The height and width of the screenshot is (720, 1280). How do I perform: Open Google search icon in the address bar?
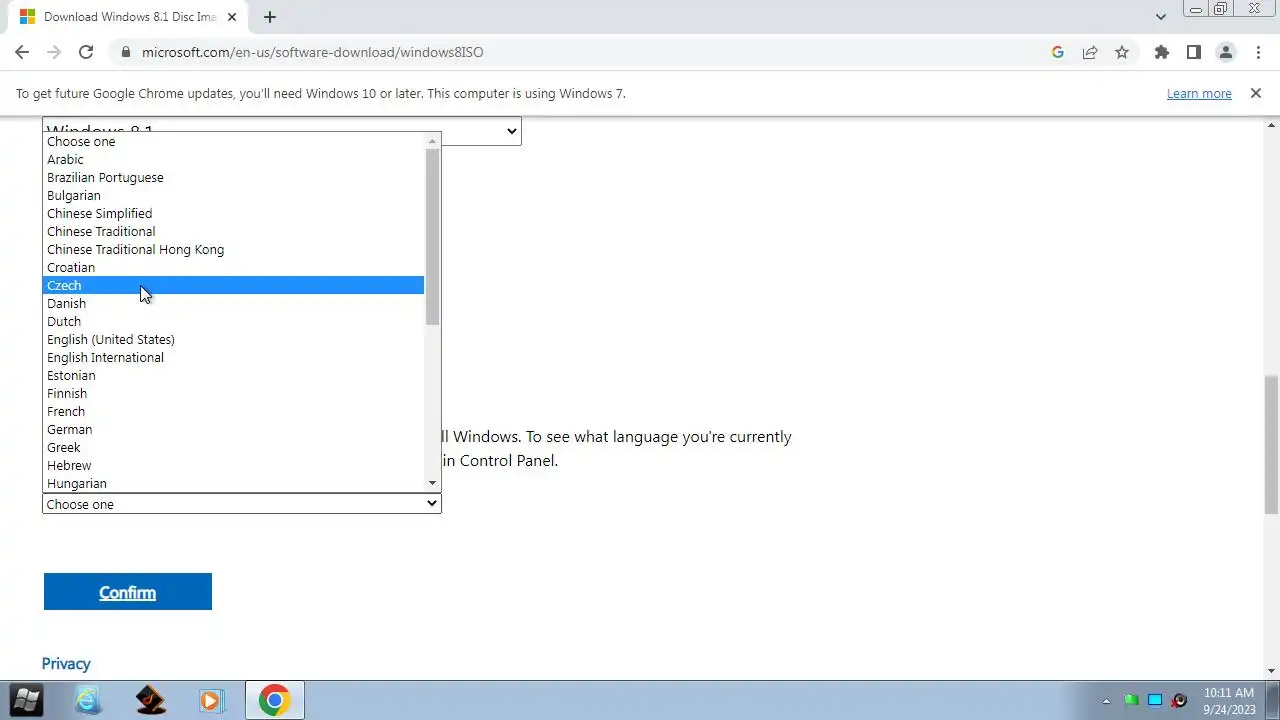(1058, 52)
